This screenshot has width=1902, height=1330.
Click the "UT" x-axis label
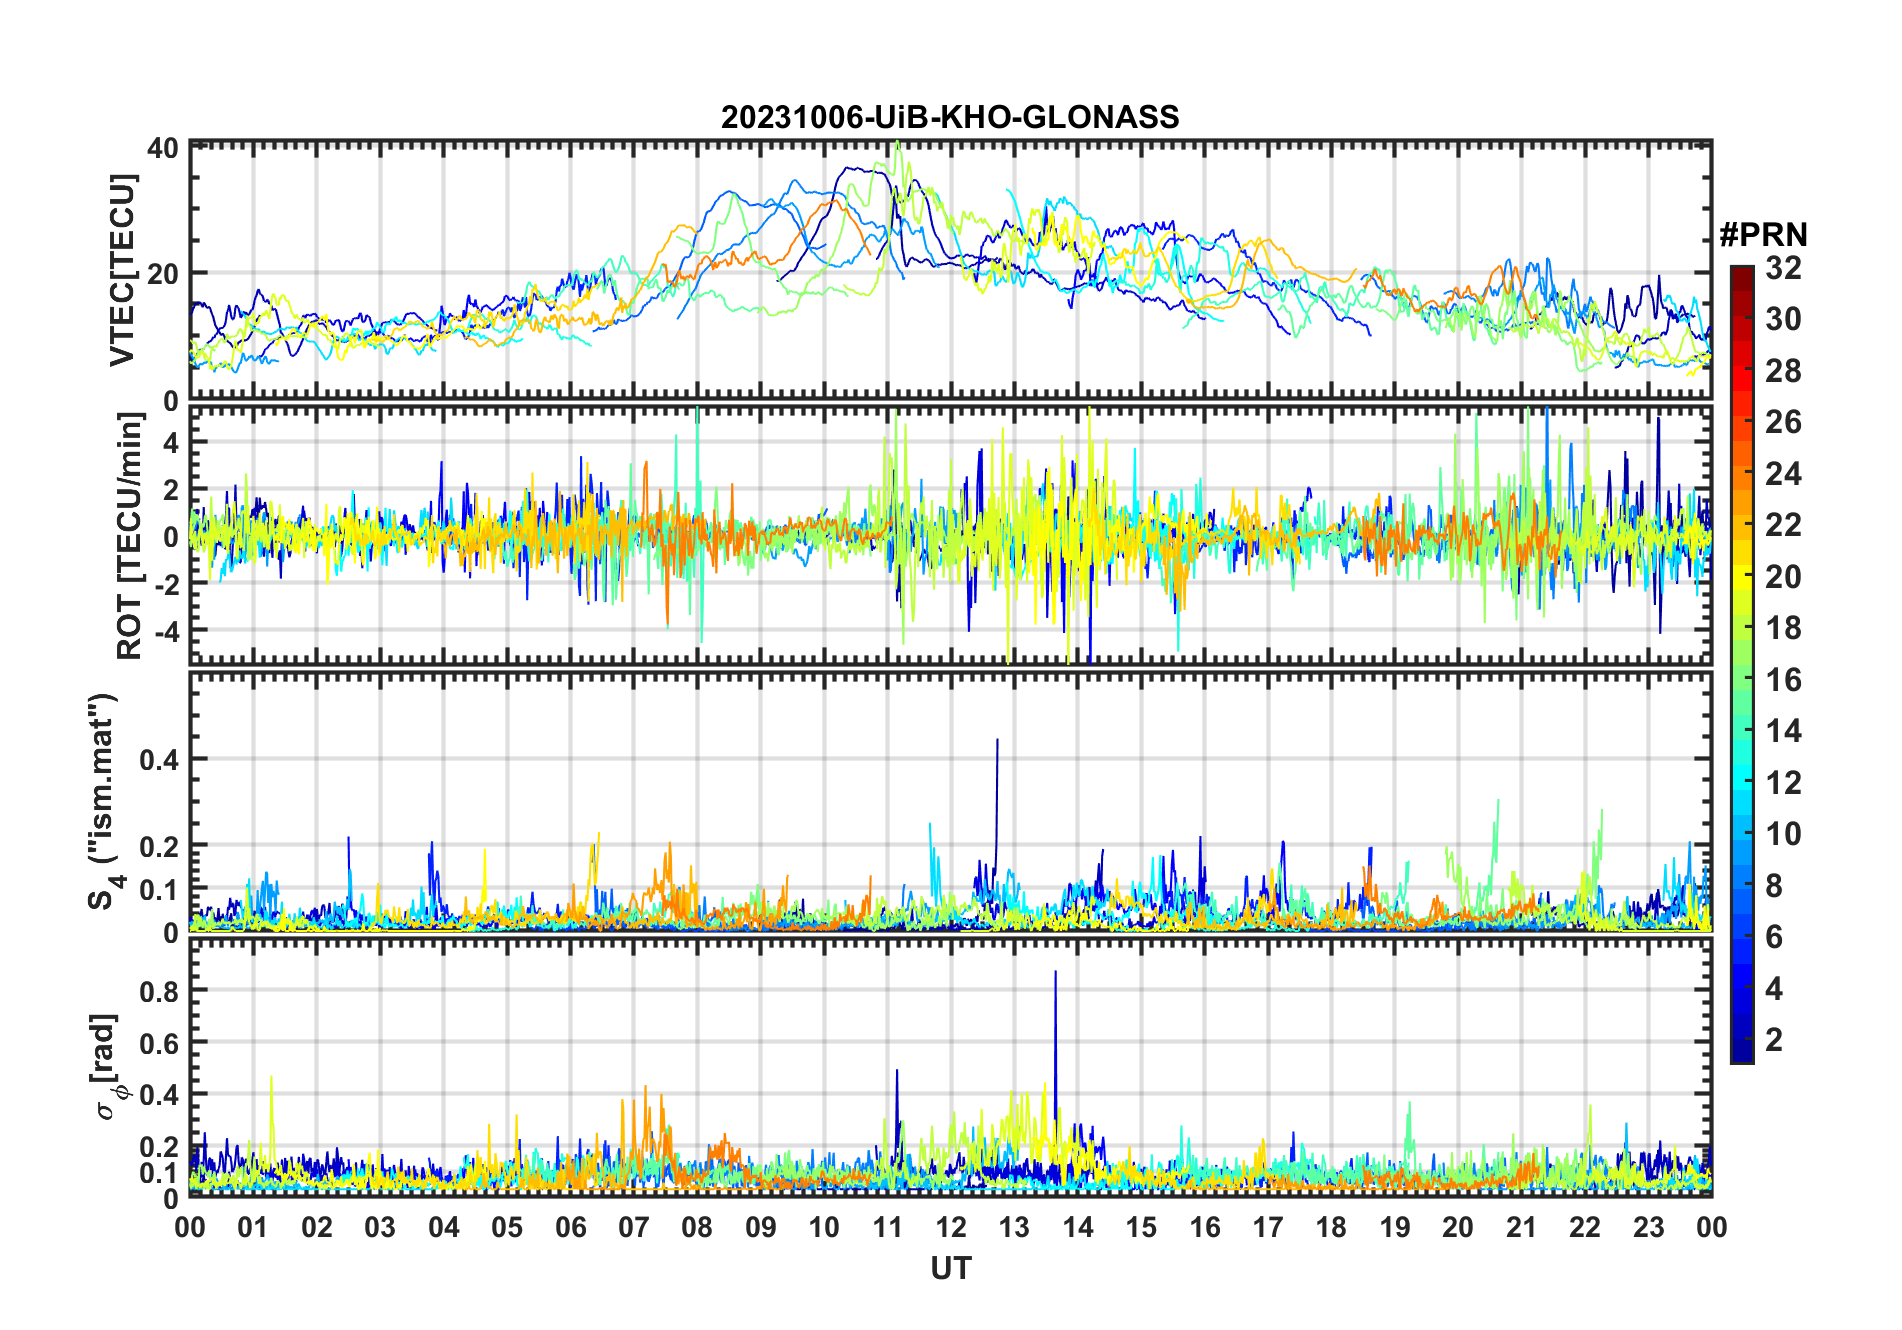[951, 1268]
